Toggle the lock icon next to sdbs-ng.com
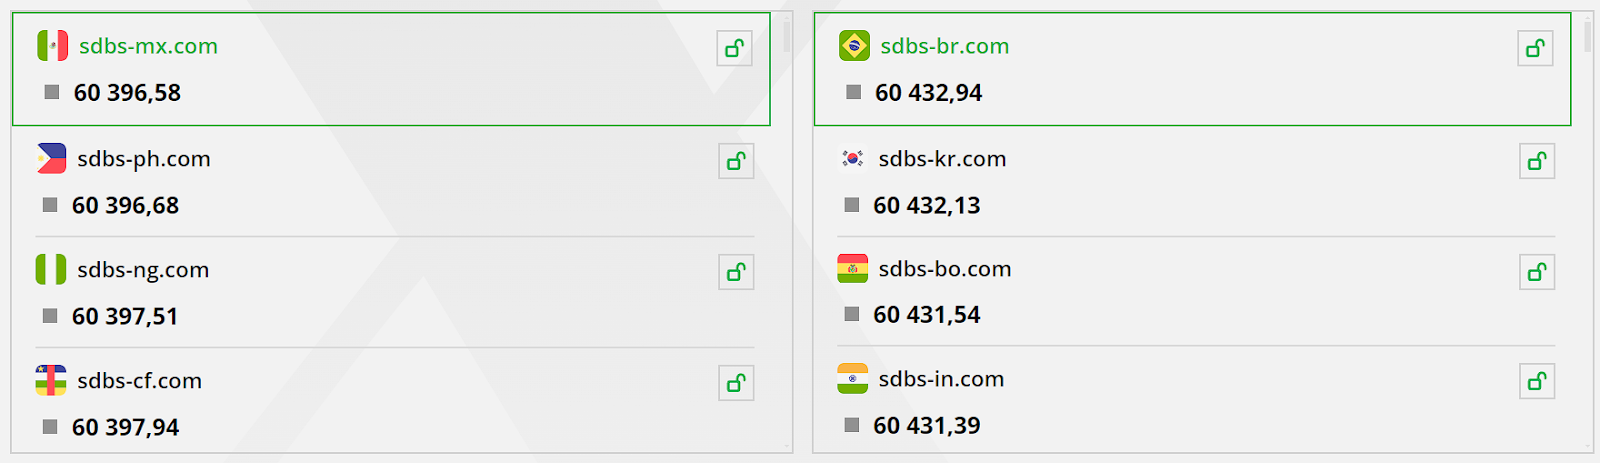This screenshot has width=1600, height=463. 736,272
